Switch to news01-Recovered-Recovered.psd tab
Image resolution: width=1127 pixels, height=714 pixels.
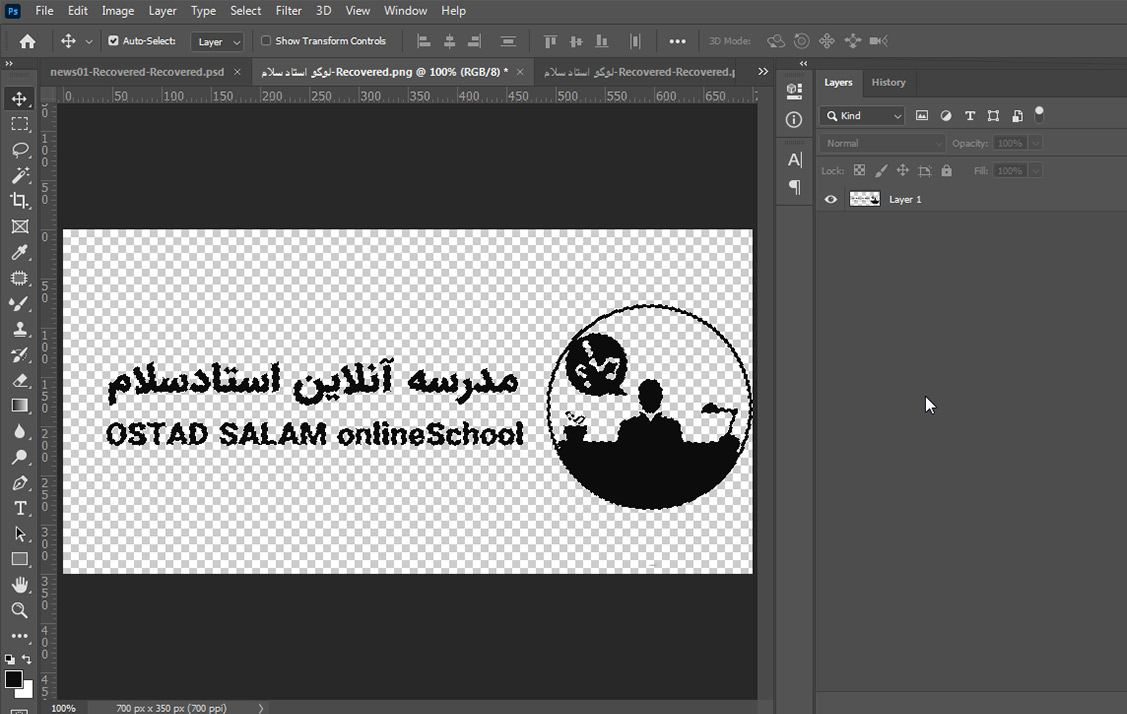137,72
